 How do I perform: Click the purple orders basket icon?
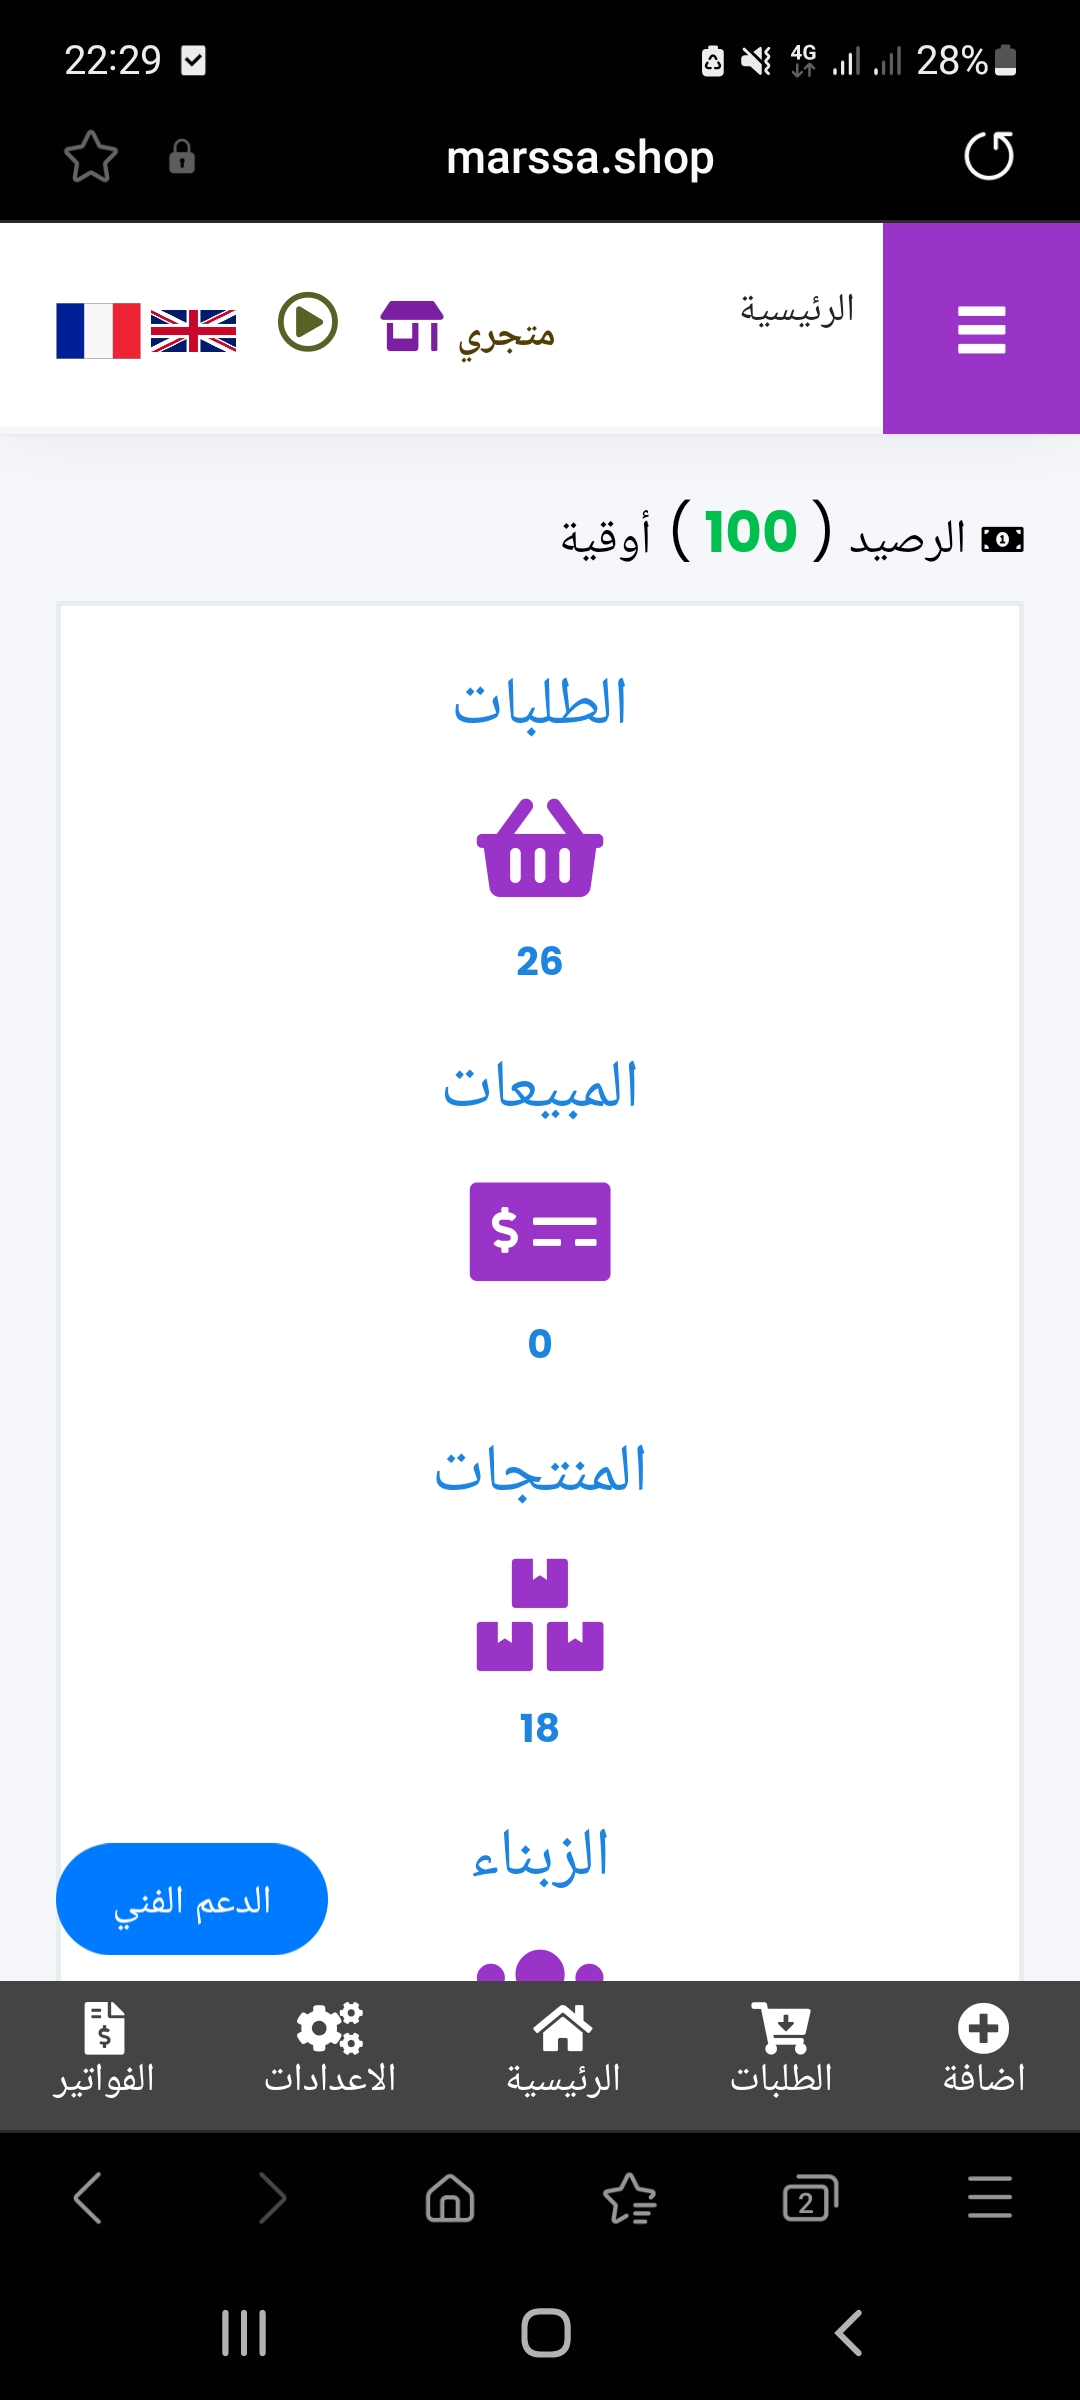540,848
